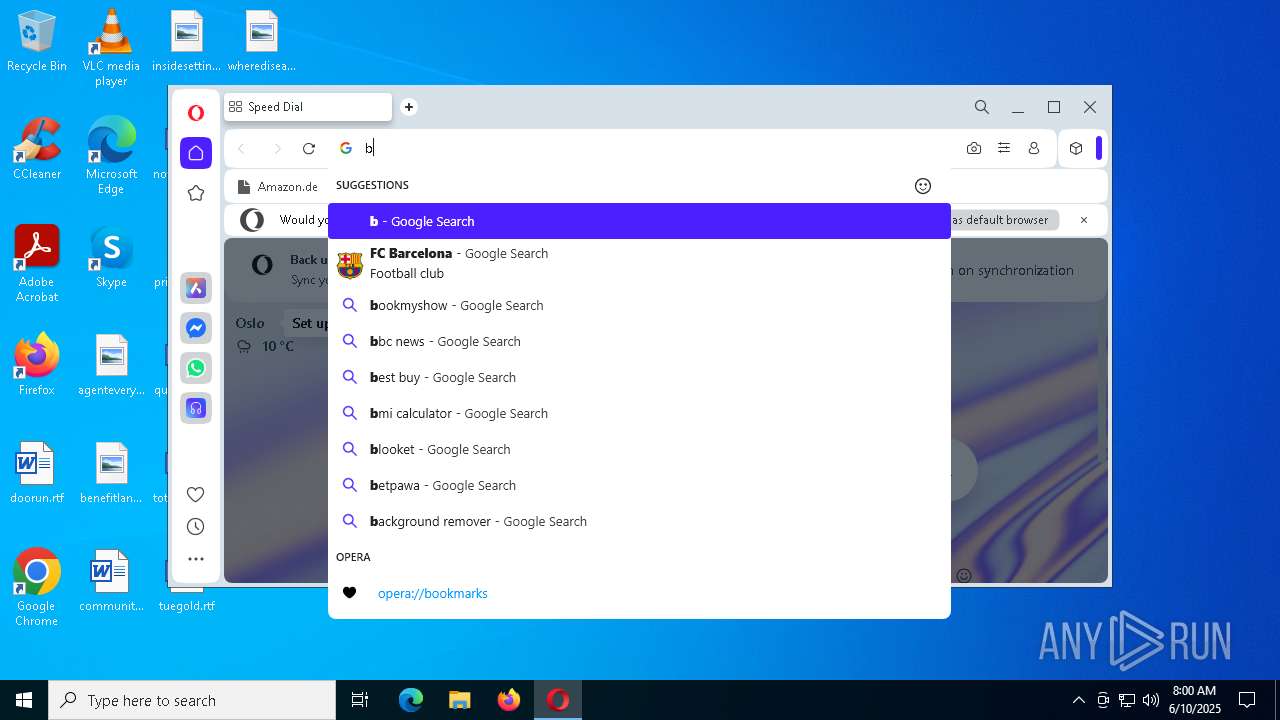
Task: Open the volume control in system tray
Action: tap(1150, 700)
